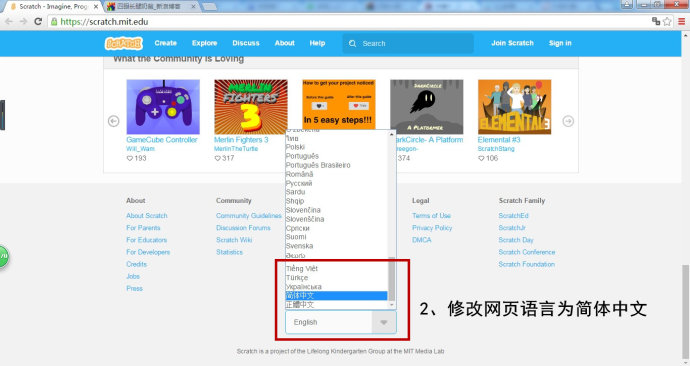Select 正體中文 in the language list
The image size is (690, 366).
(337, 304)
